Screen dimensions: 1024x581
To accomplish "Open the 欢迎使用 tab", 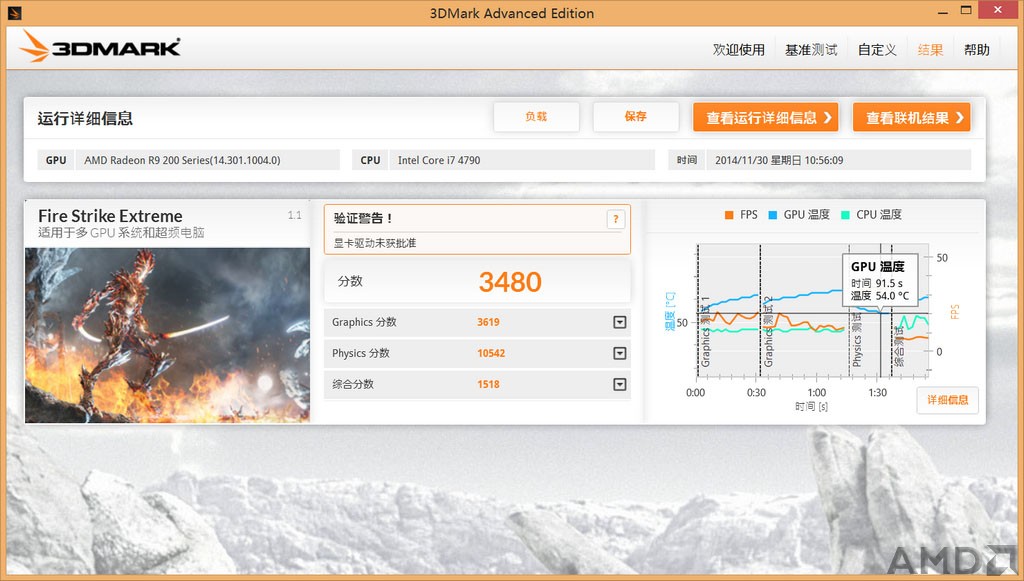I will [739, 50].
